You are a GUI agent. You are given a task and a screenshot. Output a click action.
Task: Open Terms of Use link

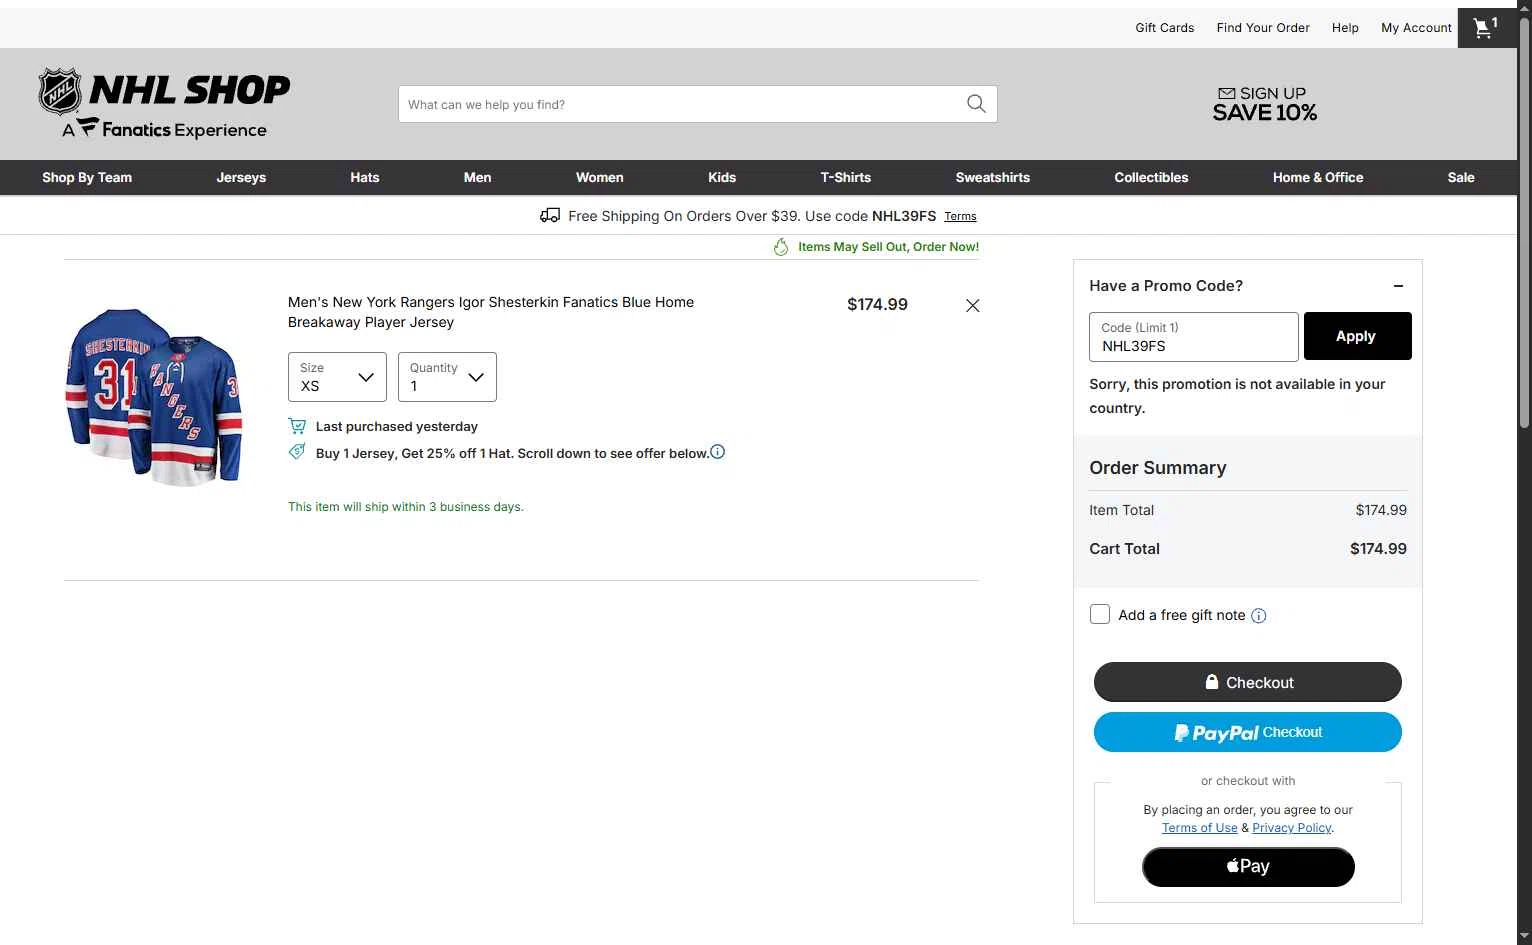(x=1199, y=828)
